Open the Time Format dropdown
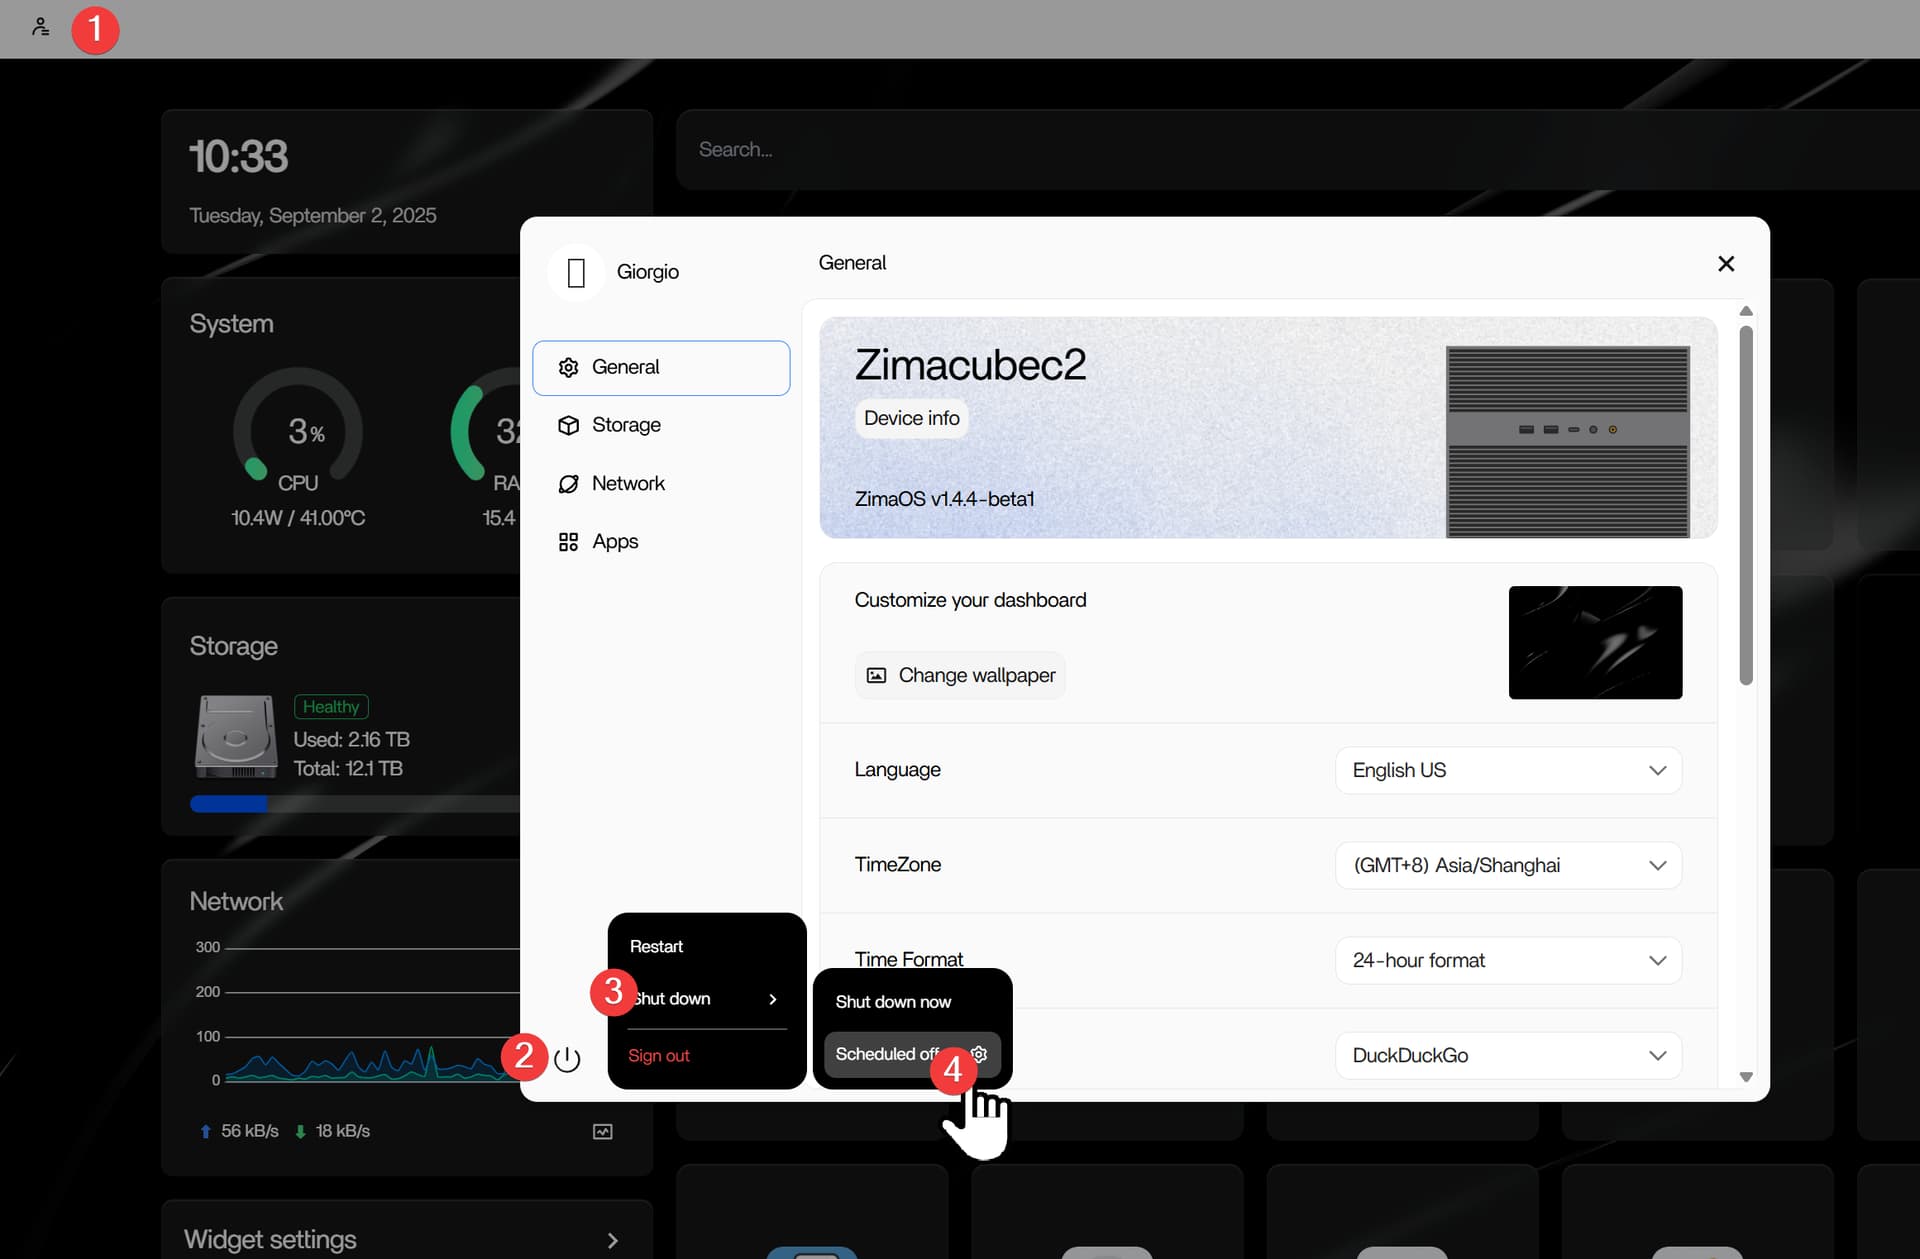 point(1507,960)
